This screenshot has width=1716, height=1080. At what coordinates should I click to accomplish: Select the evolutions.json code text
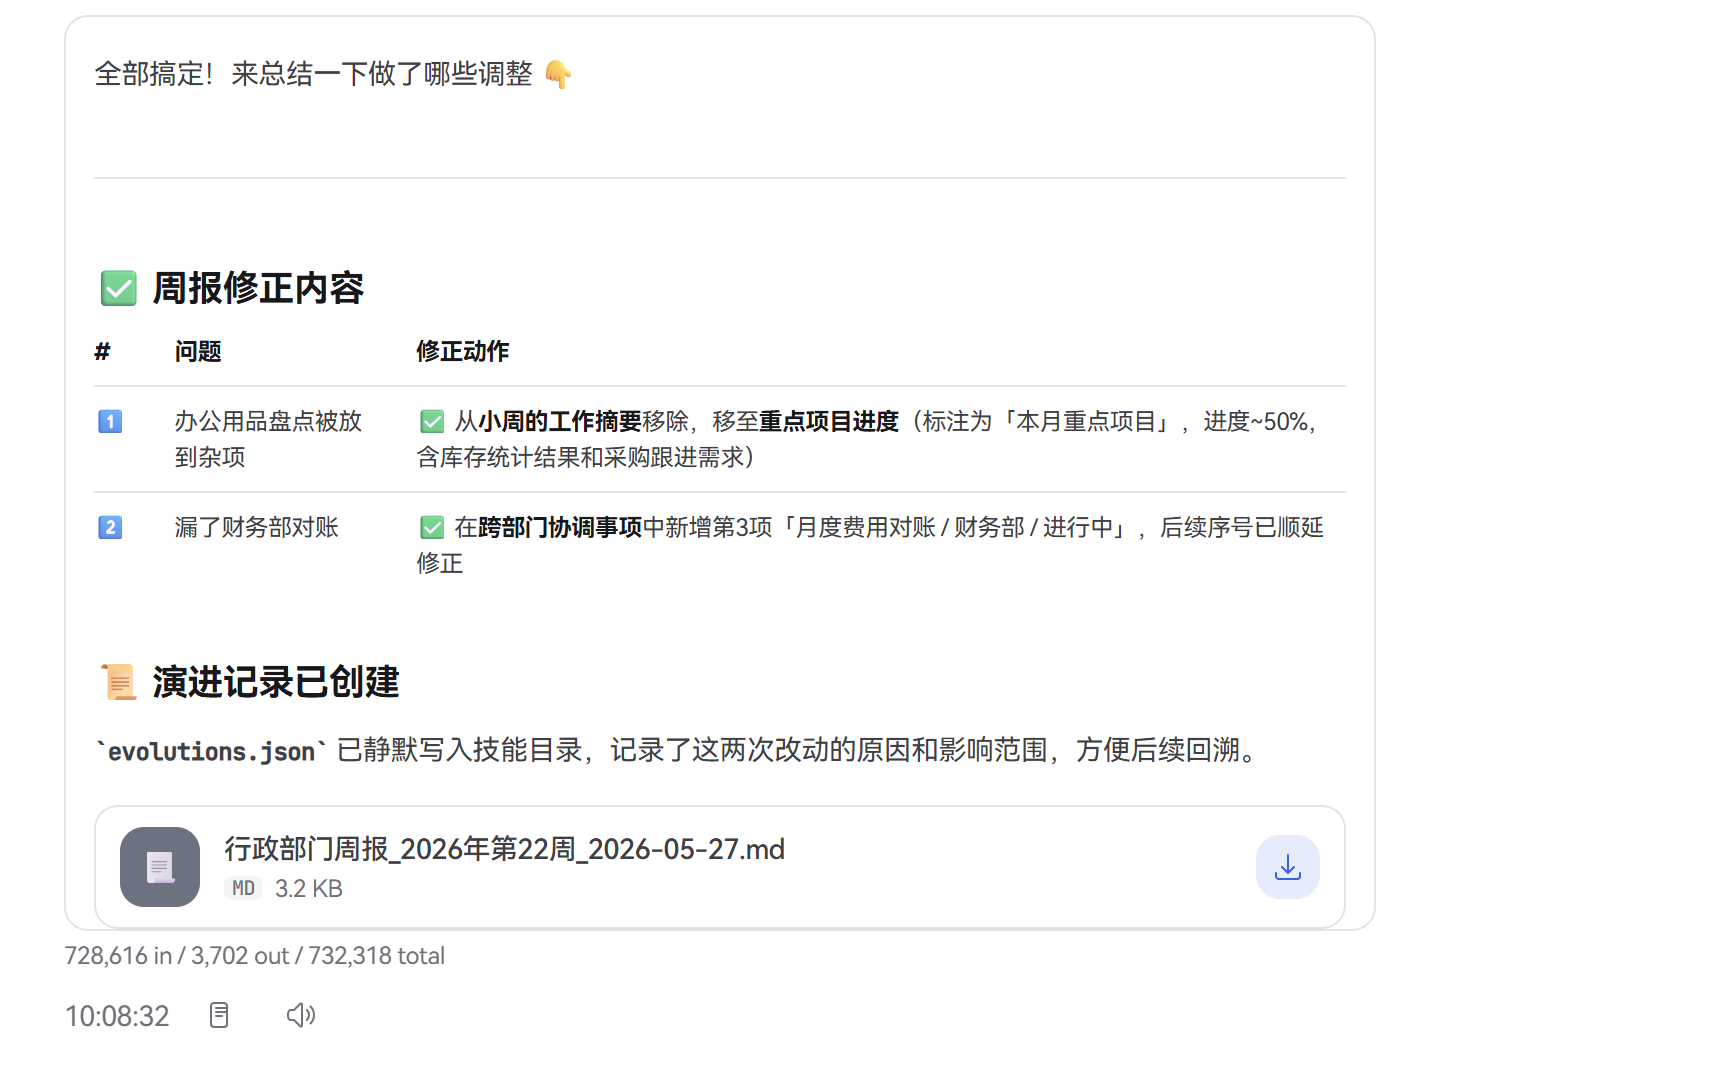click(211, 751)
